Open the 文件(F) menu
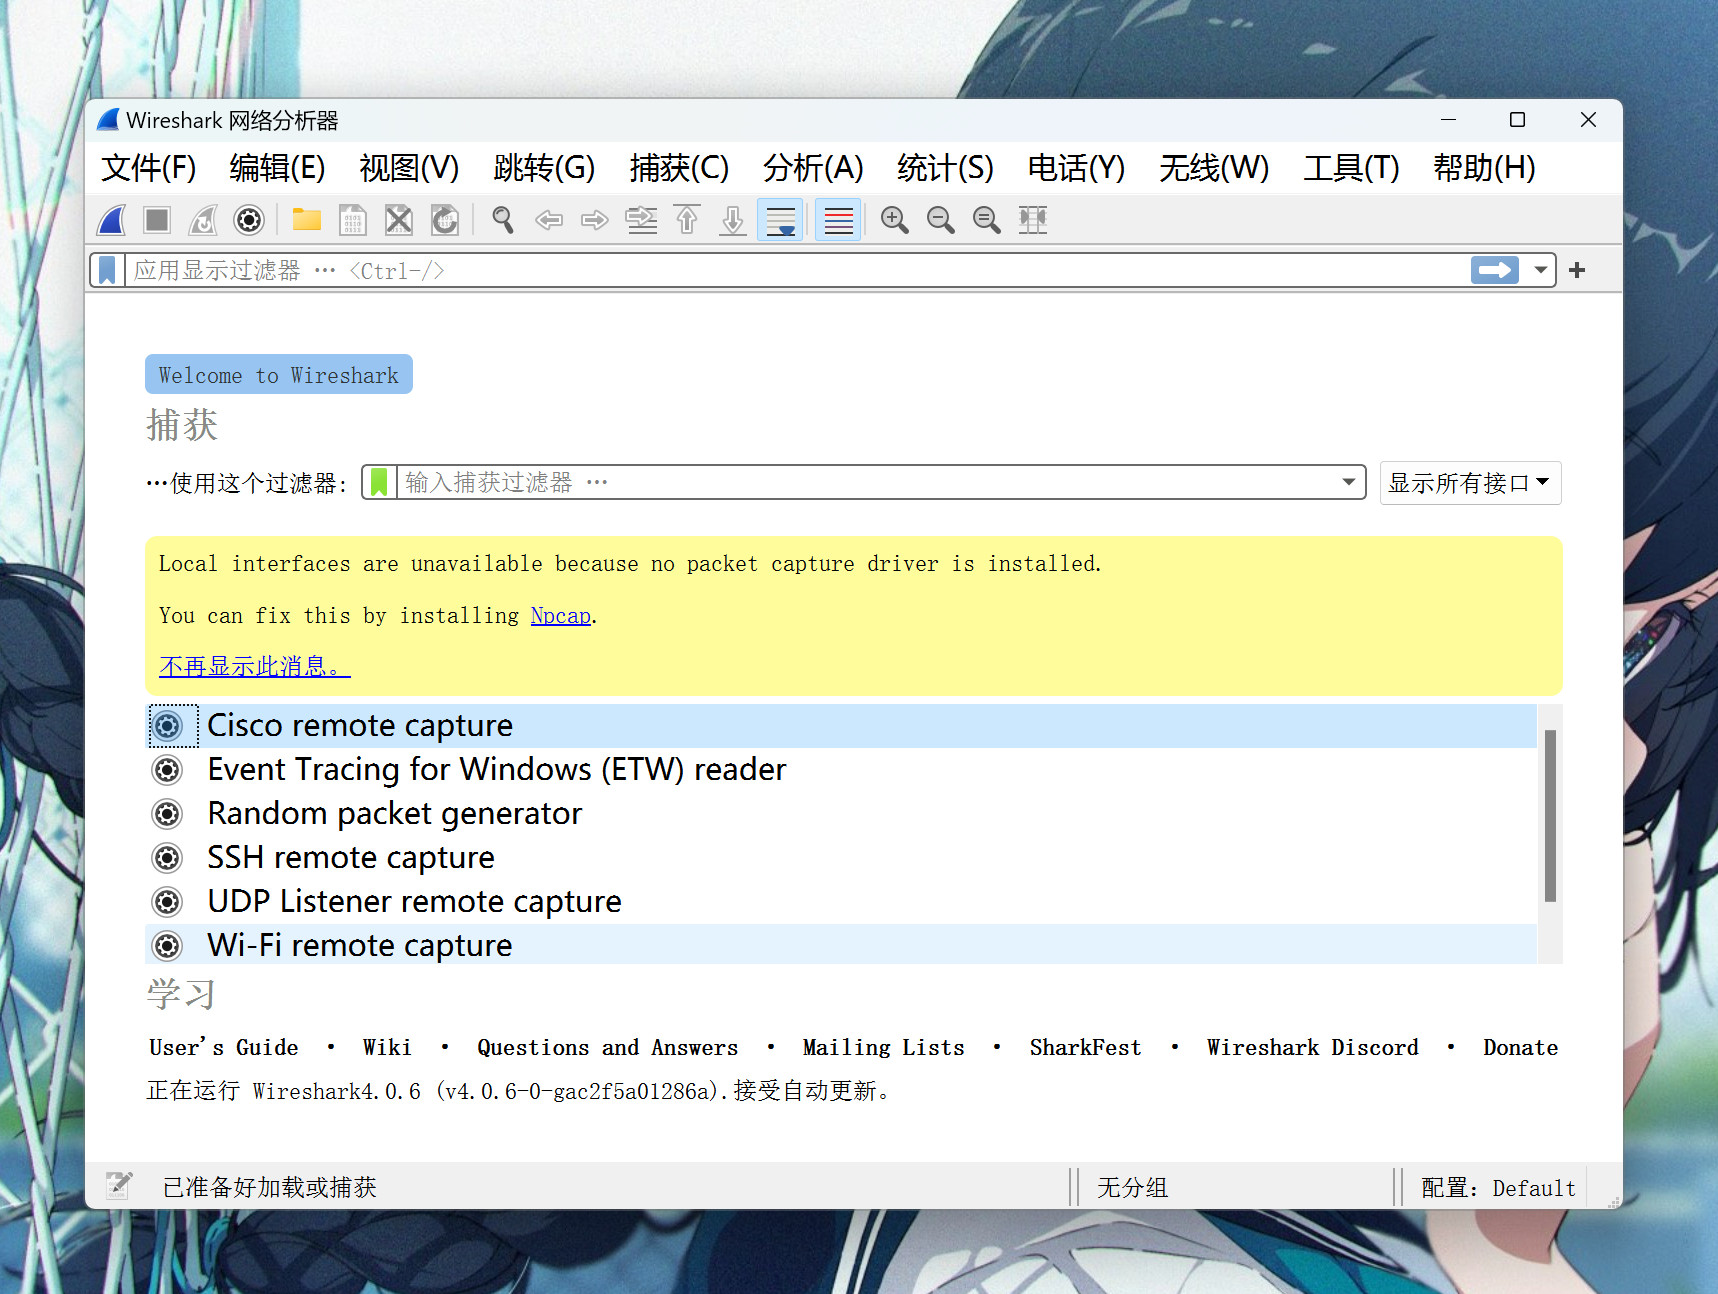 [x=149, y=168]
